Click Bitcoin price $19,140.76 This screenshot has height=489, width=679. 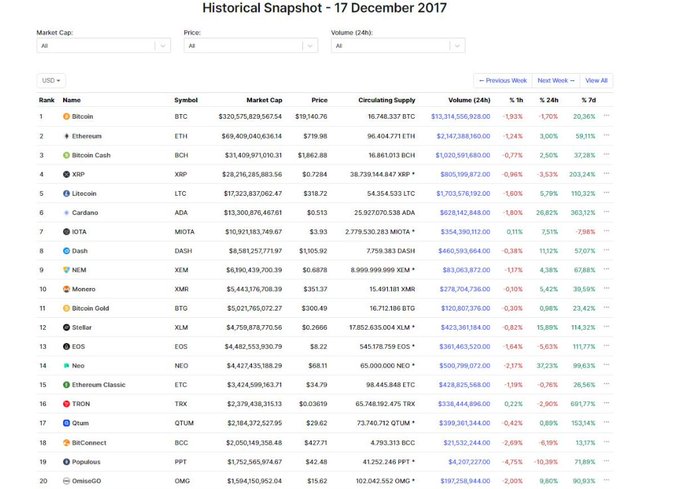[311, 117]
